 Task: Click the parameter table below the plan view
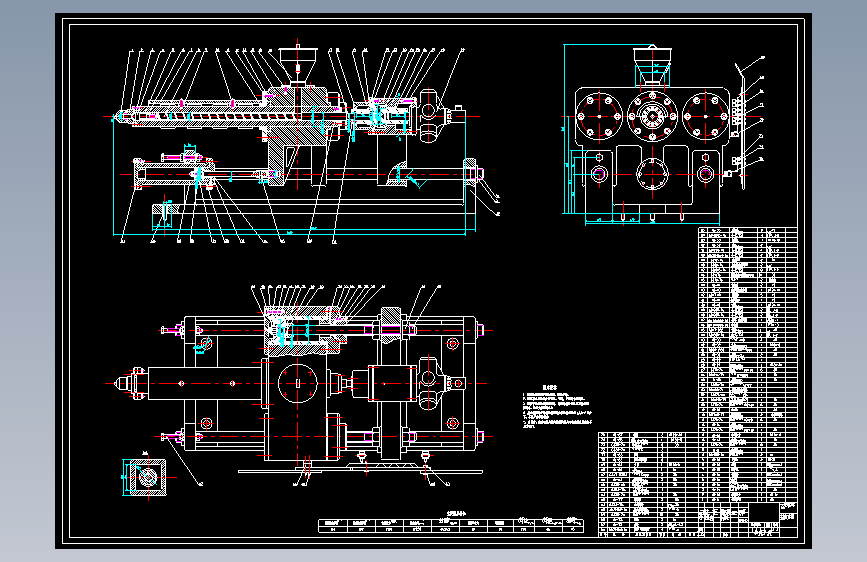pyautogui.click(x=451, y=525)
